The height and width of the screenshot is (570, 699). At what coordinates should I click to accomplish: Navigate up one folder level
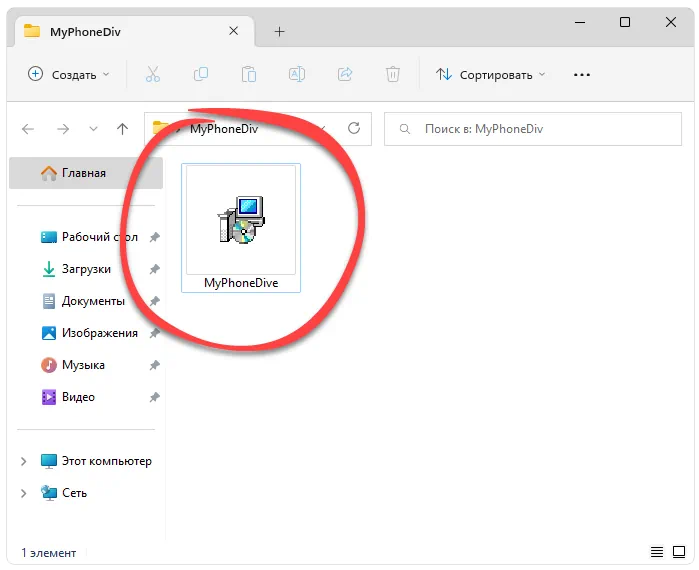point(123,129)
